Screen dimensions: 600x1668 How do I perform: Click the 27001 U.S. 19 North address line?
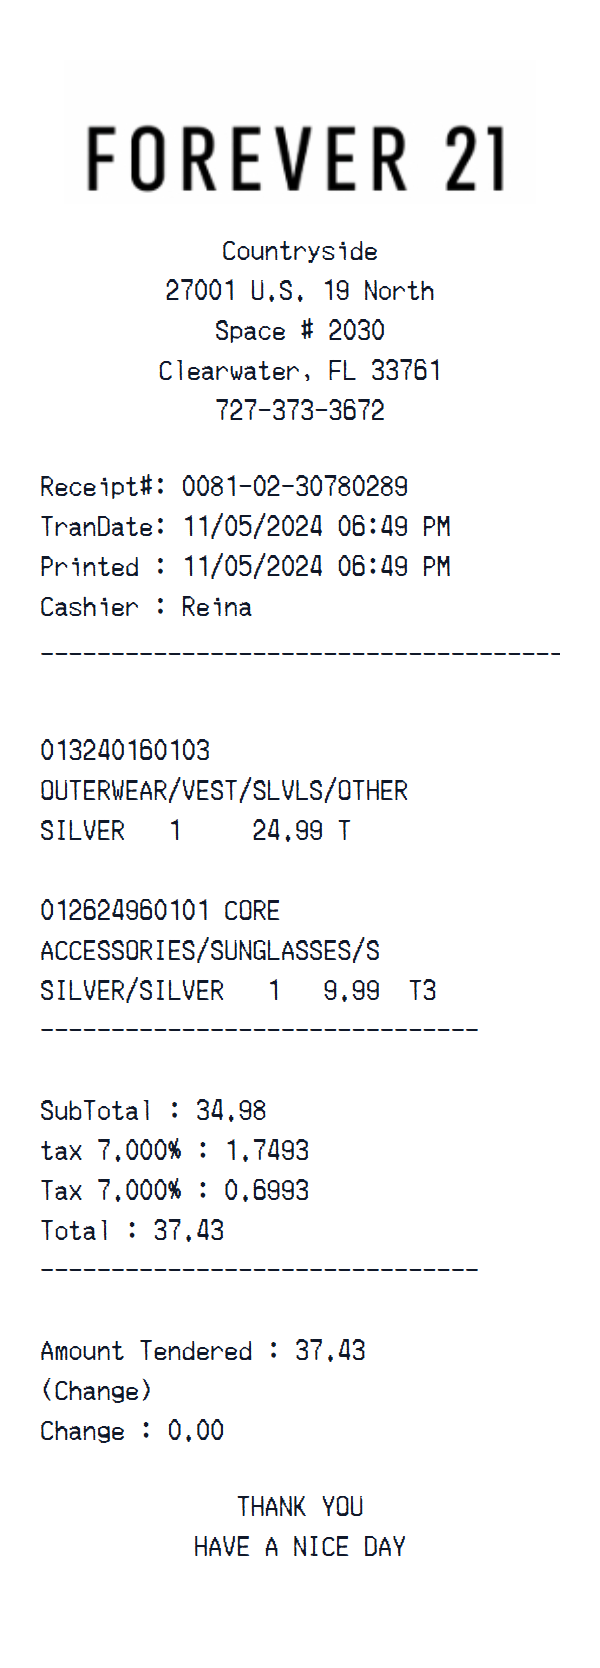[299, 291]
